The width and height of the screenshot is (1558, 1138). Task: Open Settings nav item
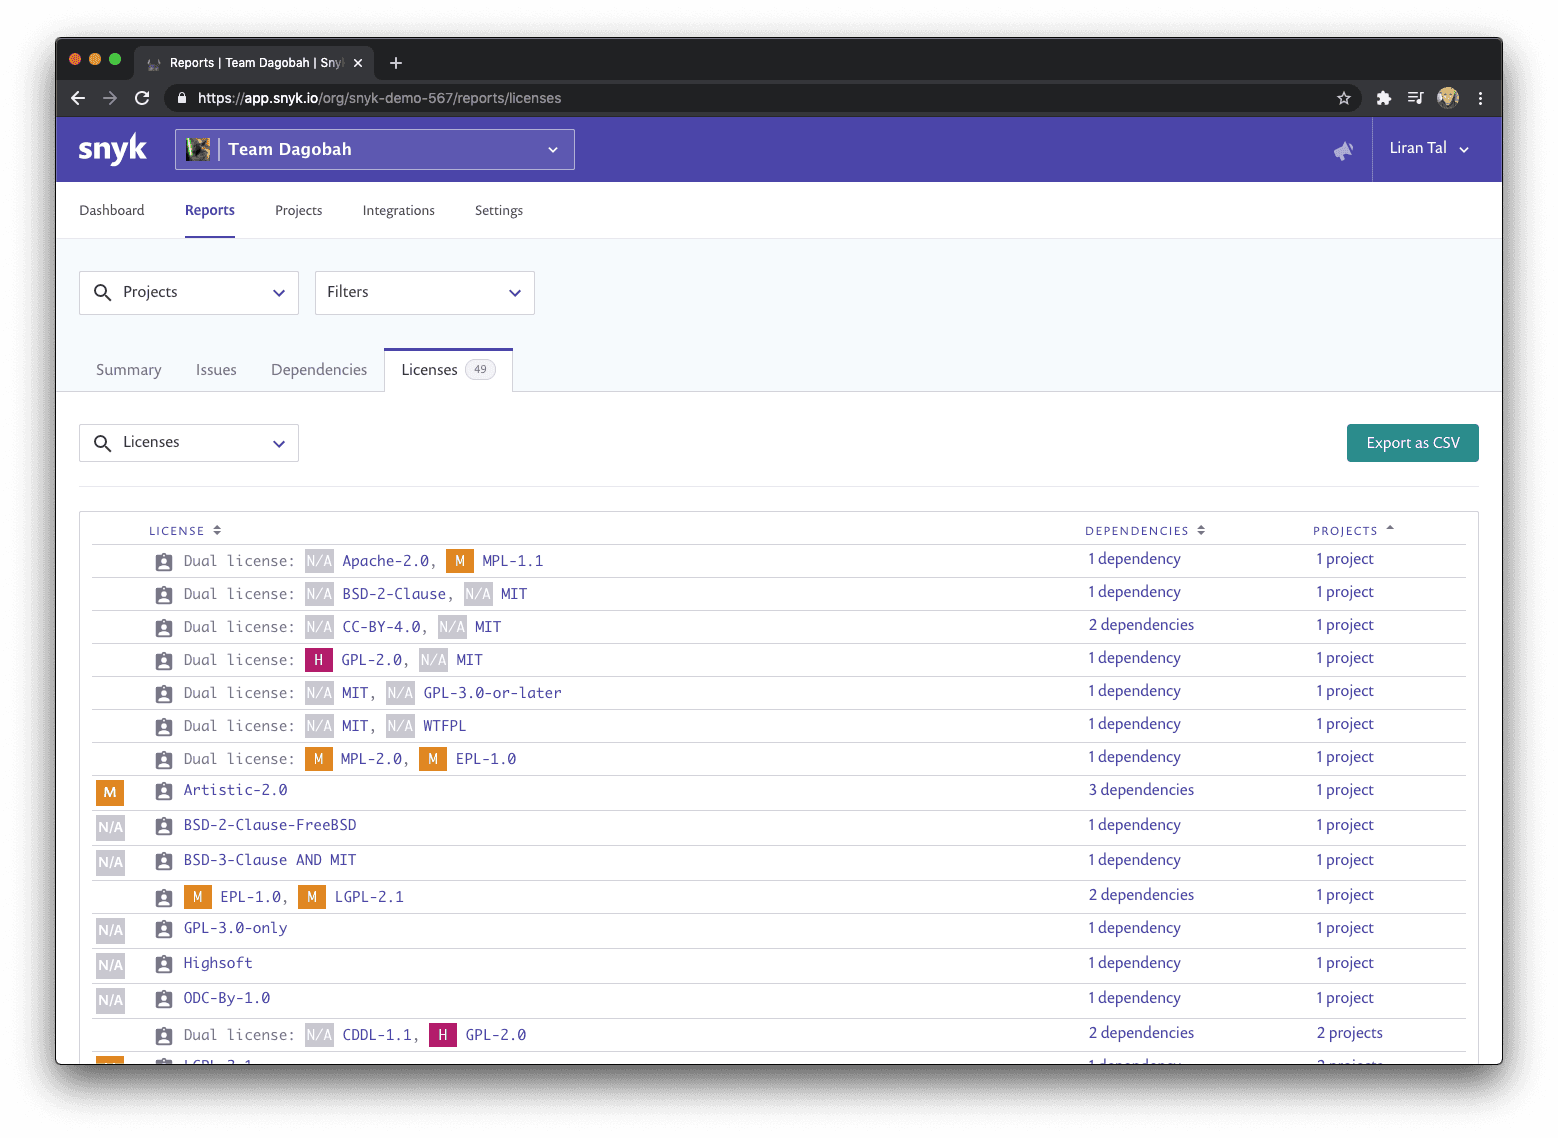pyautogui.click(x=499, y=210)
